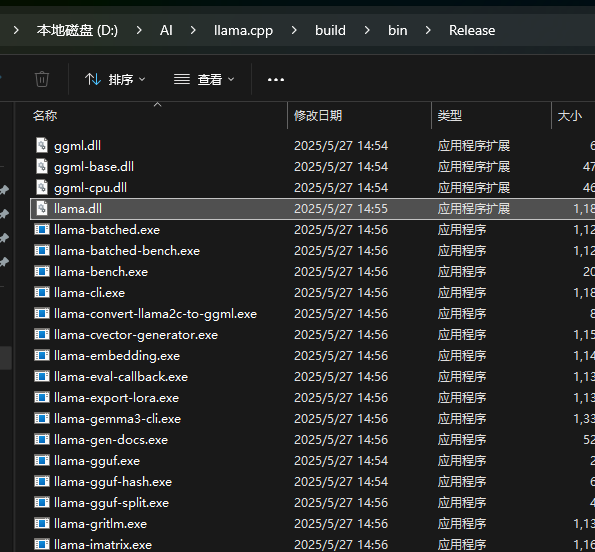The width and height of the screenshot is (595, 552).
Task: Sort by 名称 column header
Action: [x=45, y=115]
